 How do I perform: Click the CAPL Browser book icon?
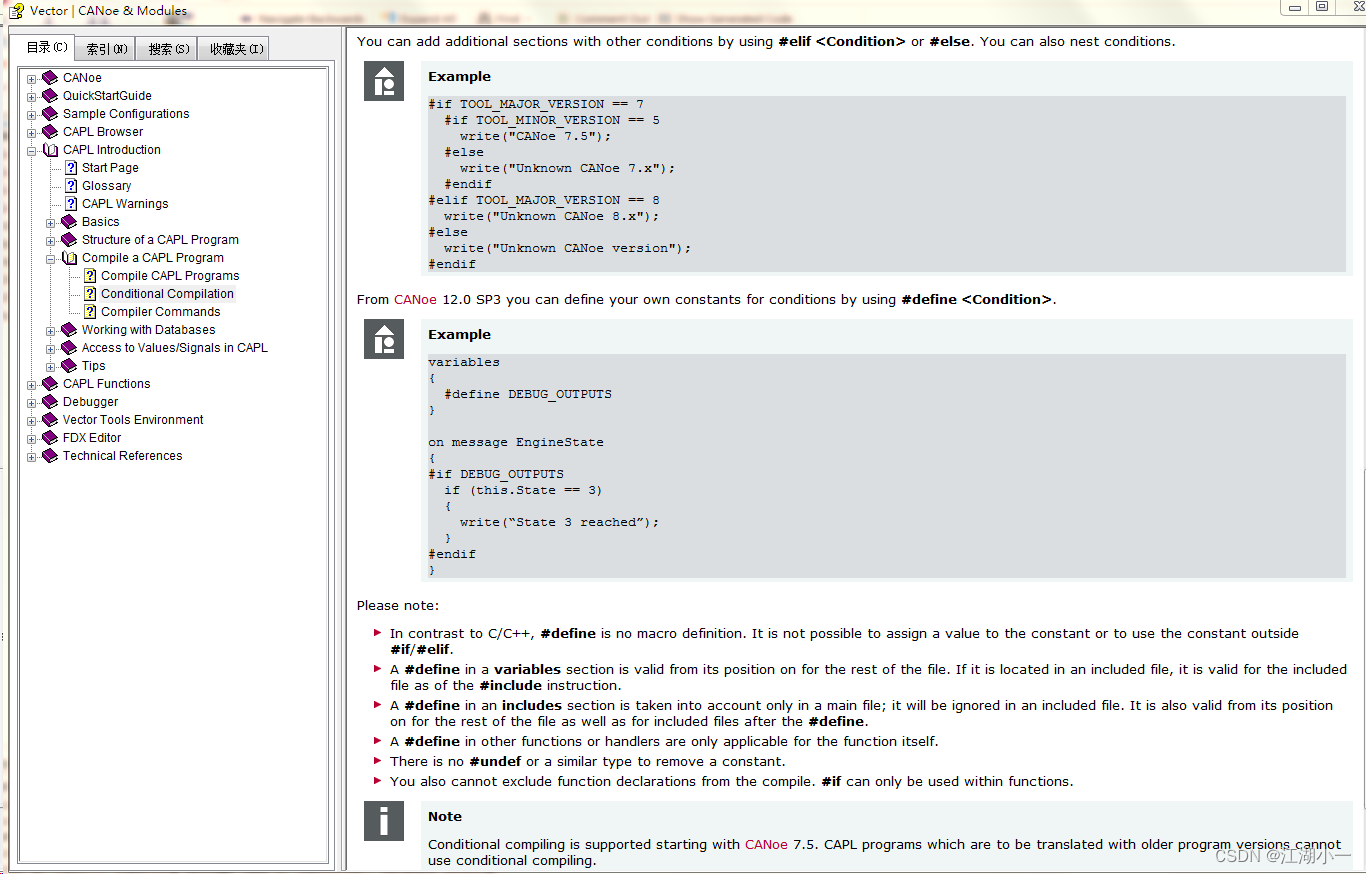click(50, 132)
